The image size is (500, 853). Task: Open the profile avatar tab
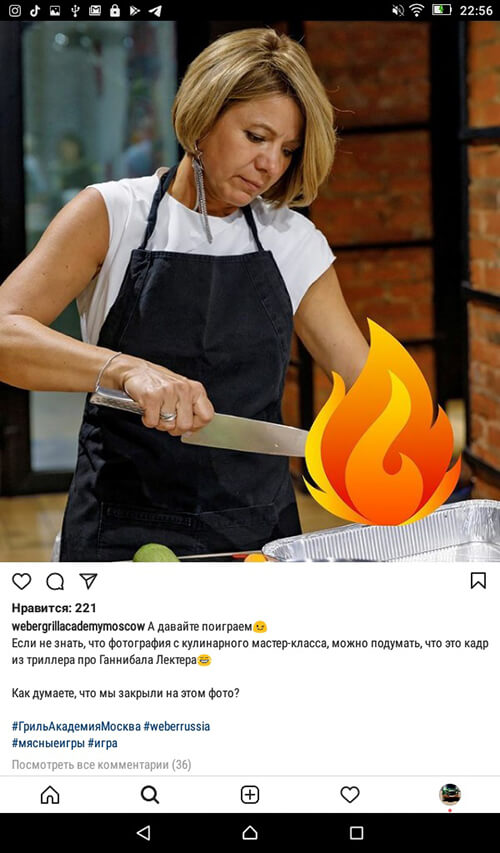click(450, 794)
